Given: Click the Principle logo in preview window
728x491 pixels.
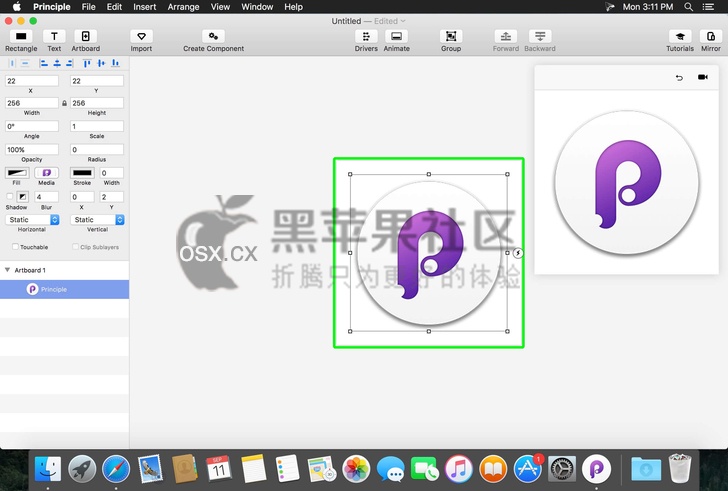Looking at the screenshot, I should click(x=627, y=183).
